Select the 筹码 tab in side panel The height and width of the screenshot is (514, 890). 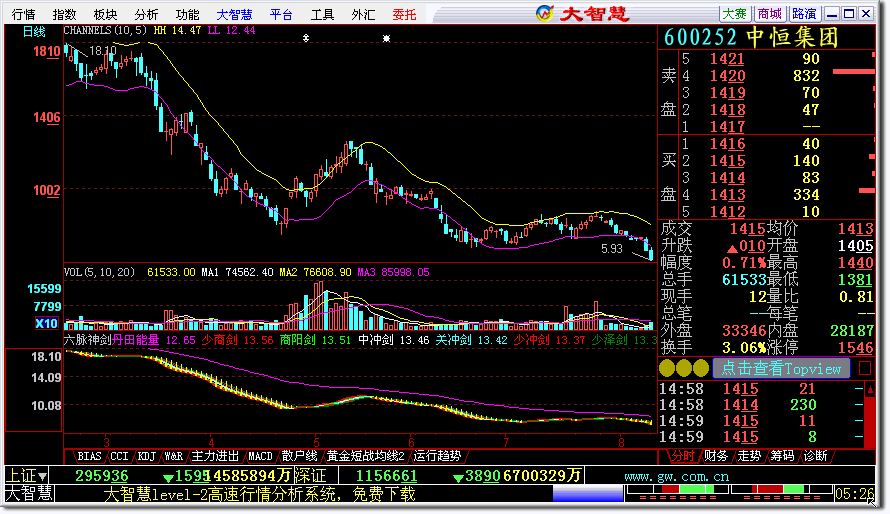click(782, 456)
